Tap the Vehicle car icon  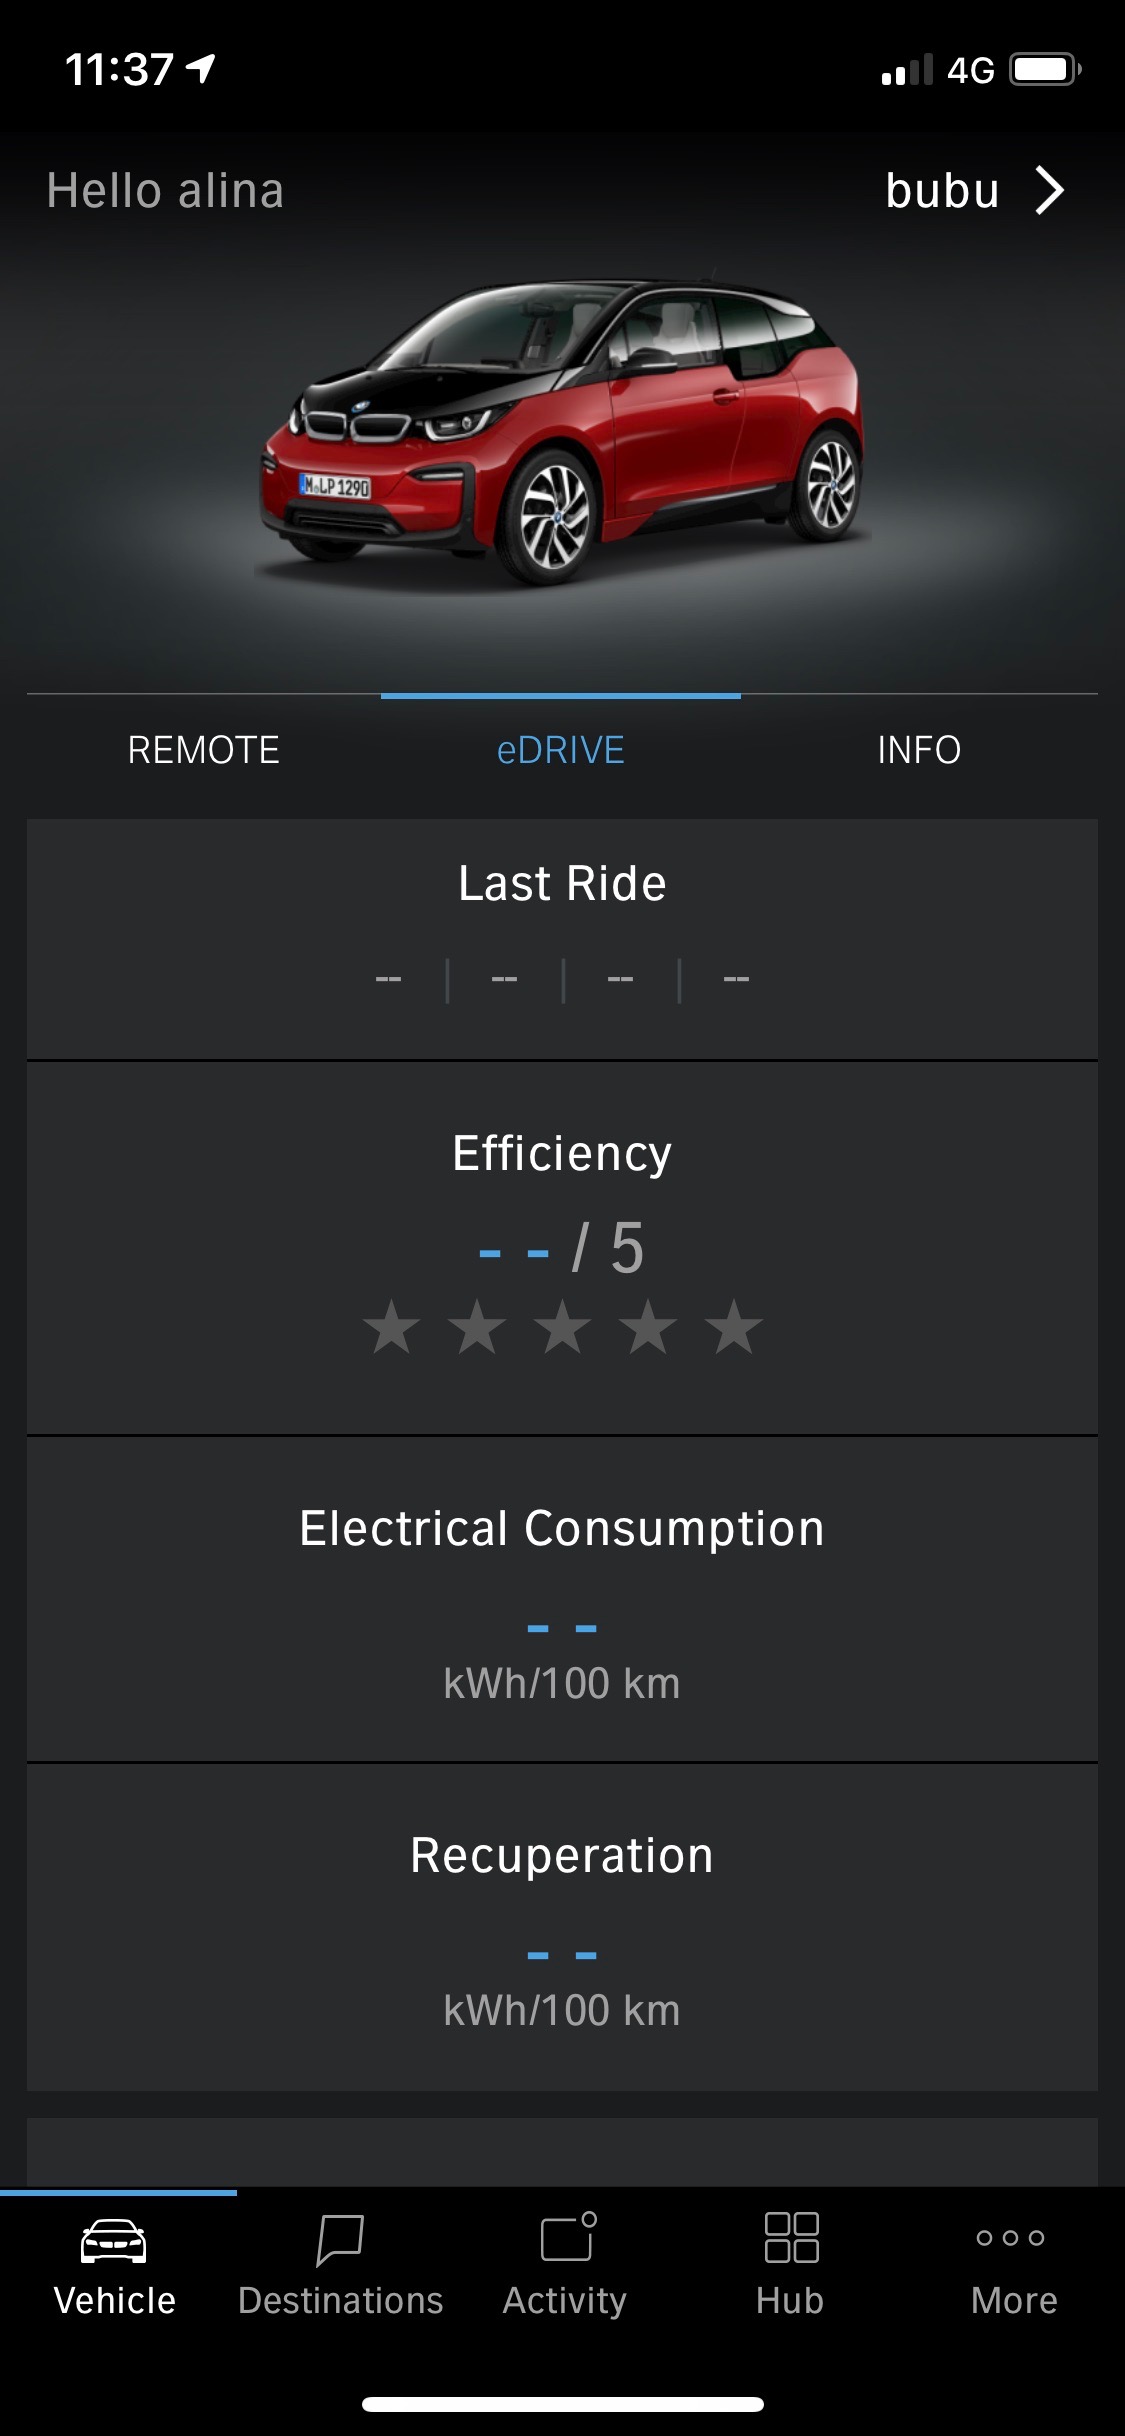coord(114,2241)
